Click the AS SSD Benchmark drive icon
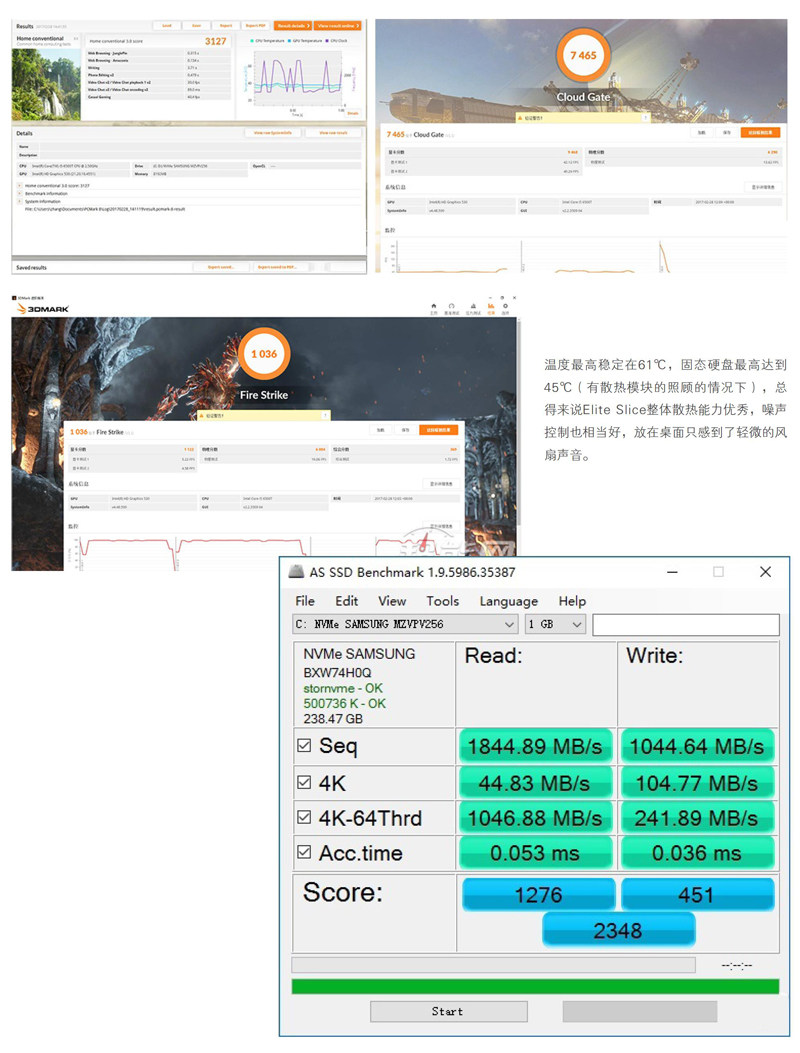This screenshot has width=800, height=1053. [x=296, y=572]
